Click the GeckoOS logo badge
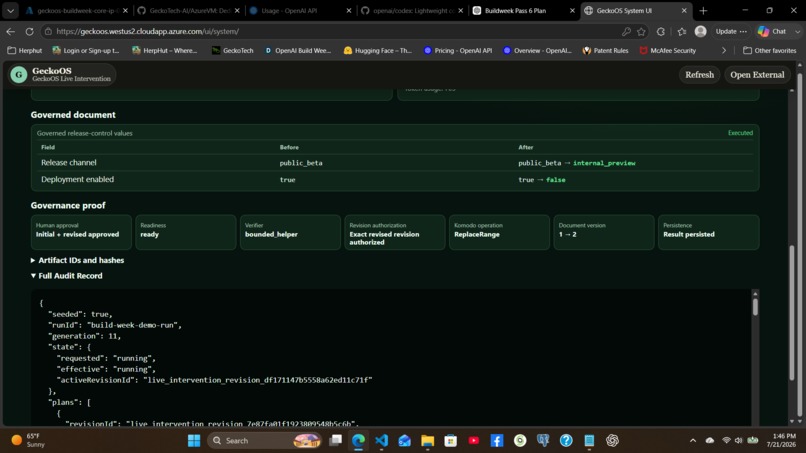Viewport: 806px width, 453px height. pos(19,75)
